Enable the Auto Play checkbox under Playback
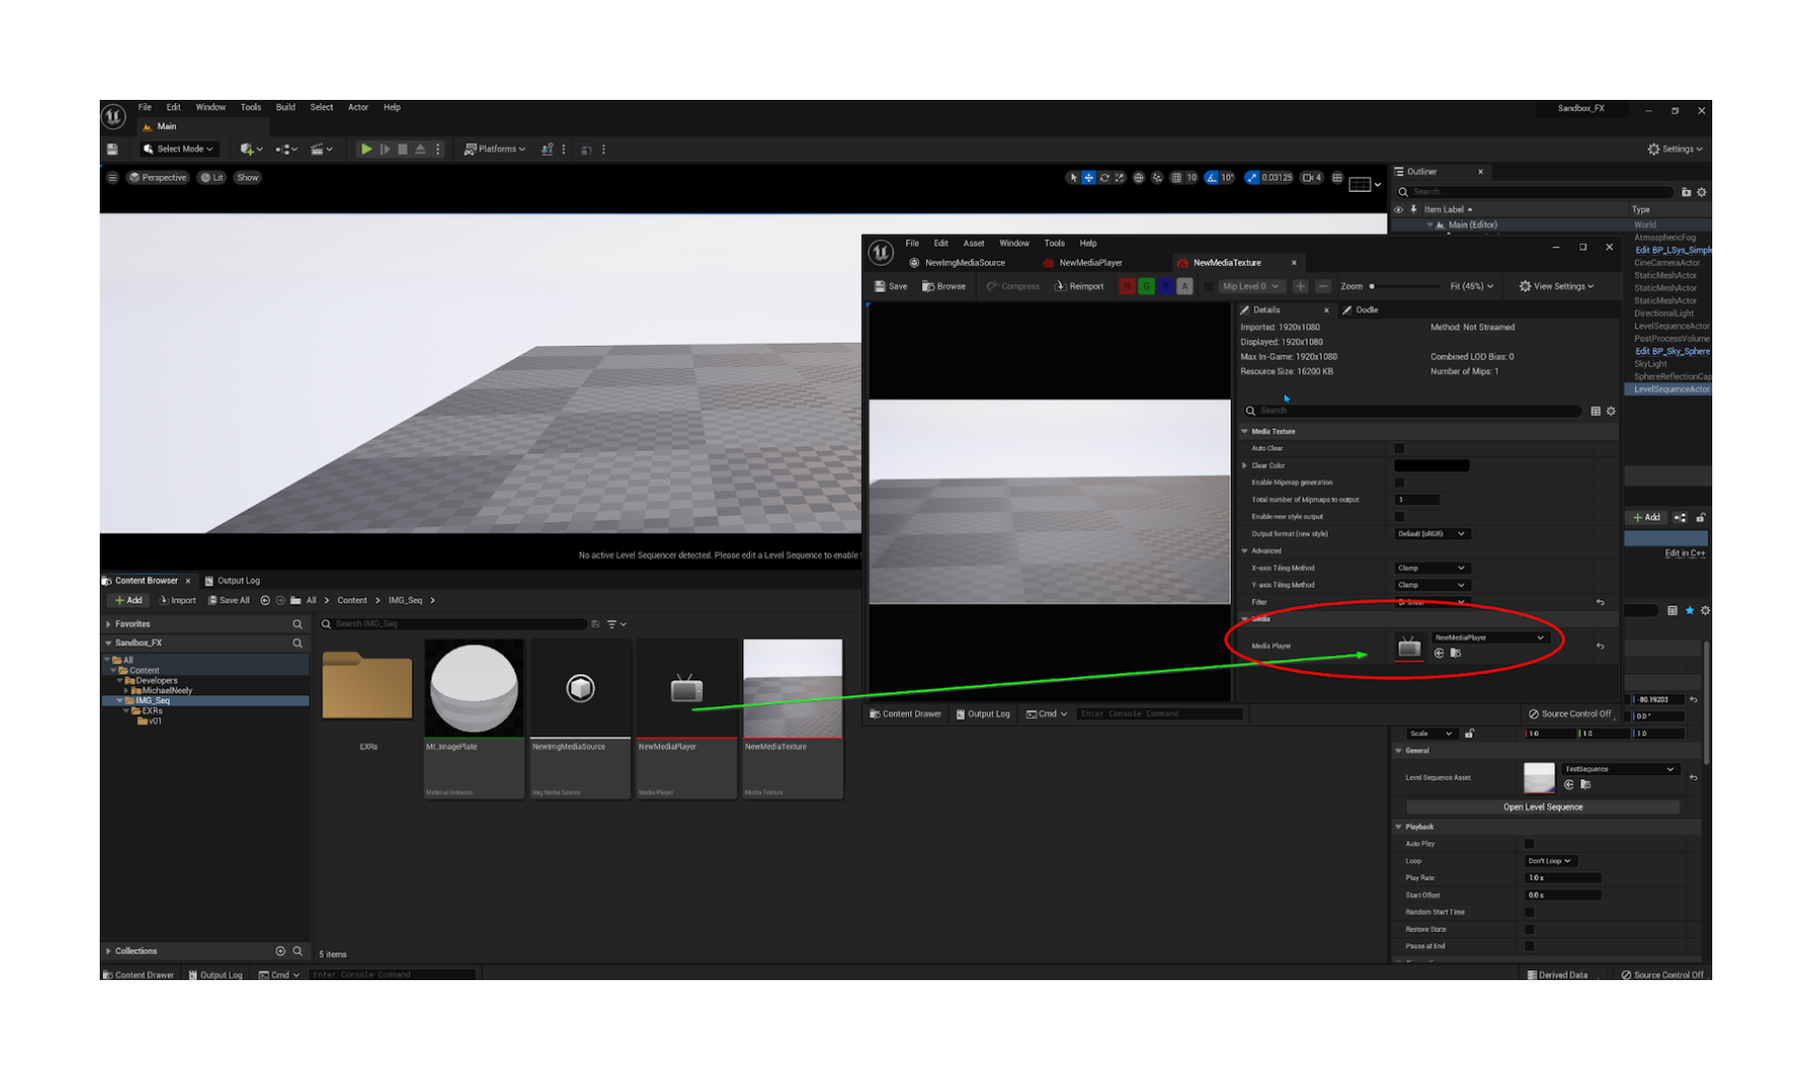The image size is (1812, 1080). [1529, 843]
